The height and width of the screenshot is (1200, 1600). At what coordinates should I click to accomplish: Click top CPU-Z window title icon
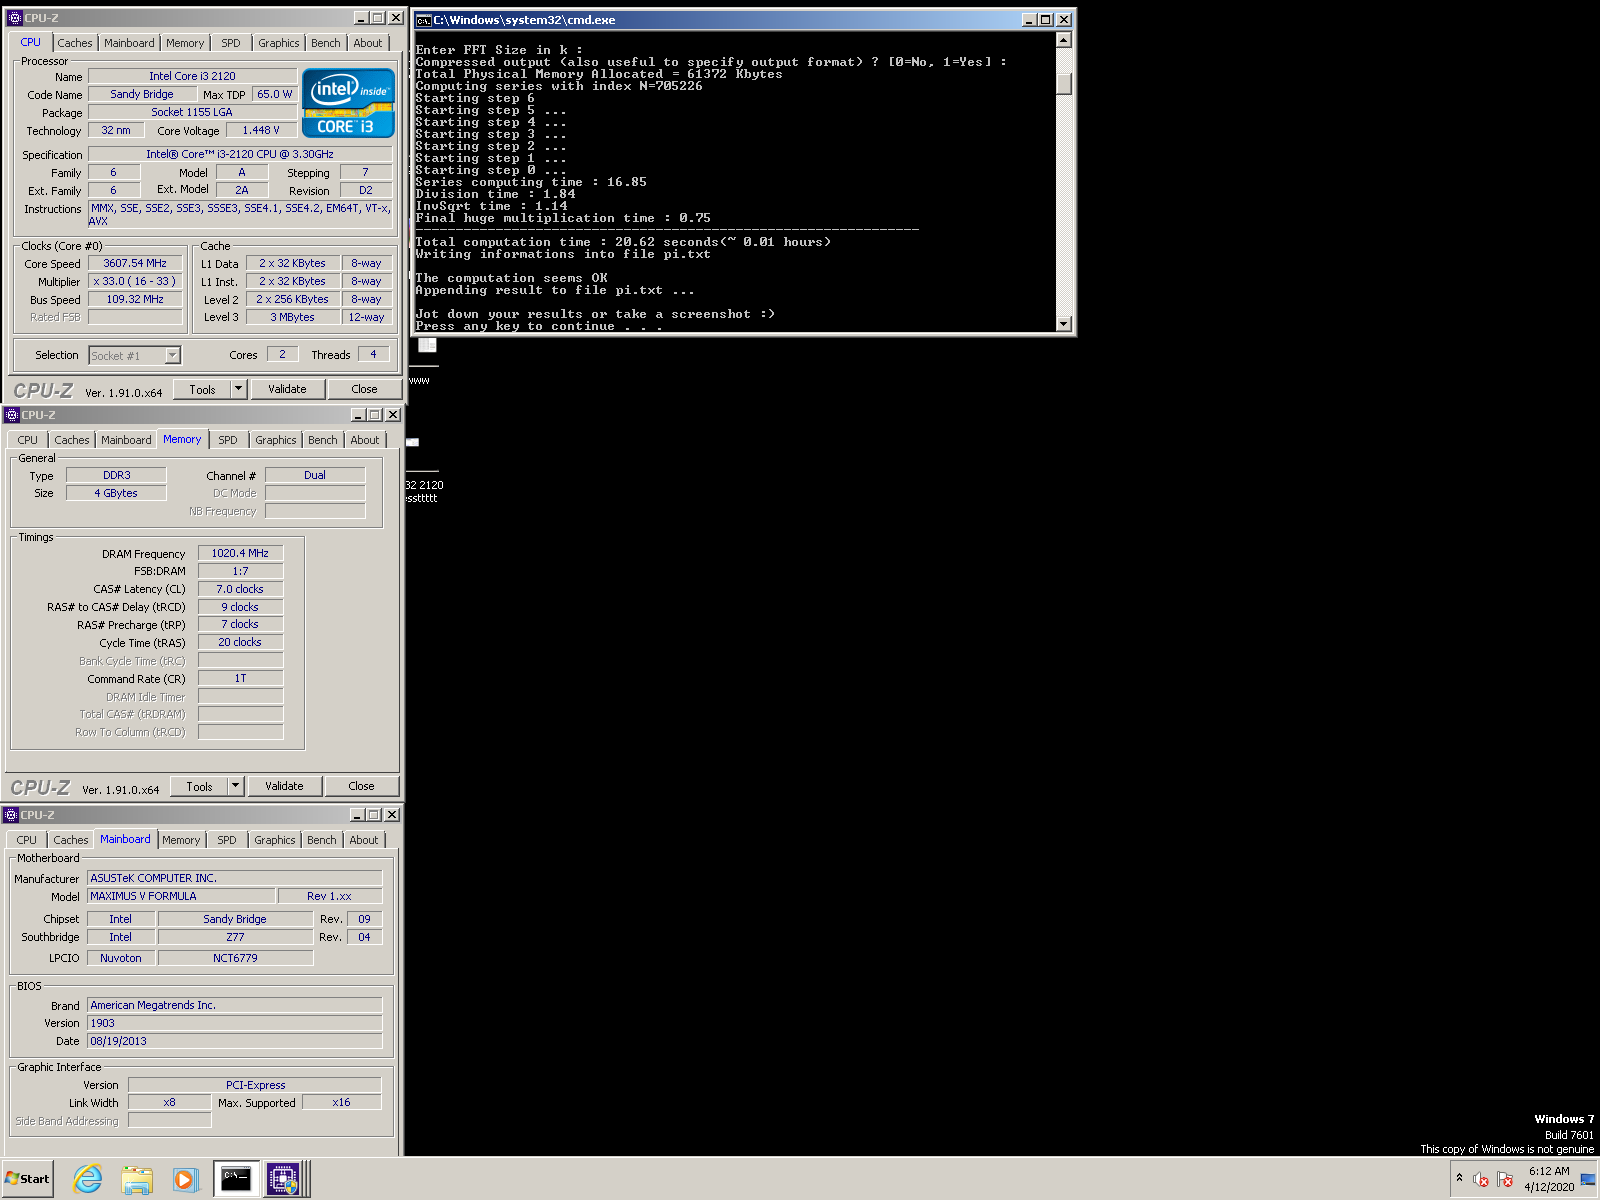pyautogui.click(x=14, y=18)
